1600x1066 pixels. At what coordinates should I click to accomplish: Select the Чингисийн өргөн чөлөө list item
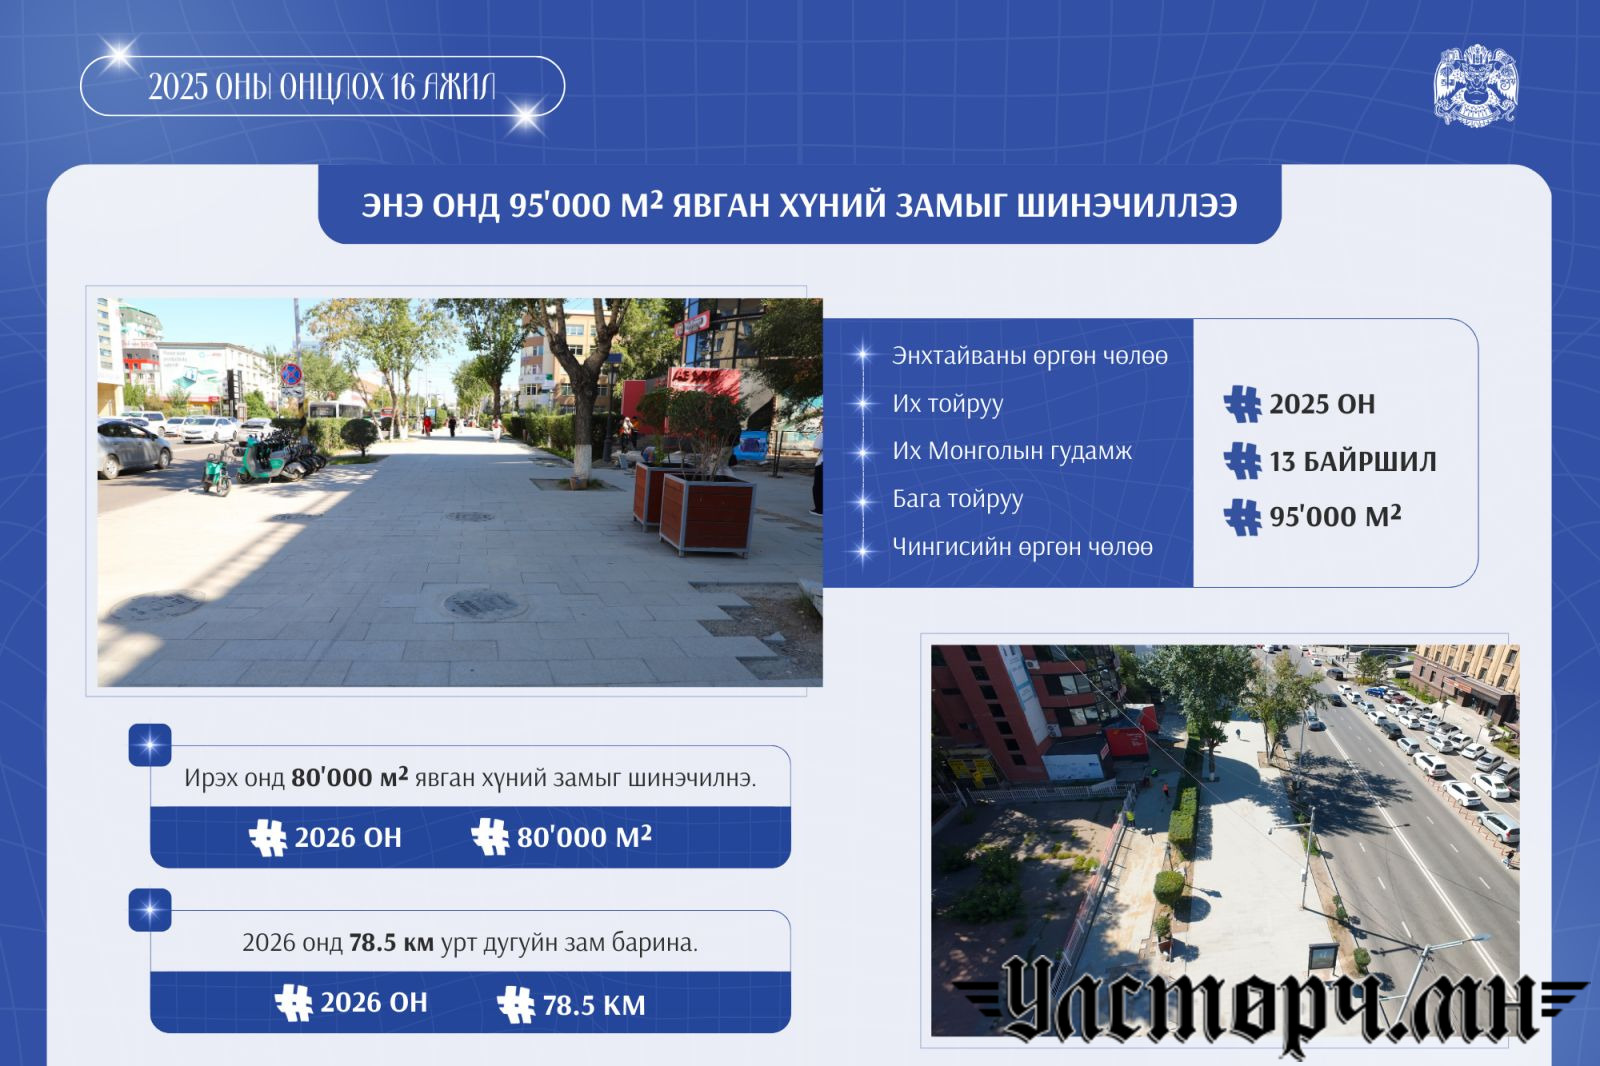pos(1021,547)
